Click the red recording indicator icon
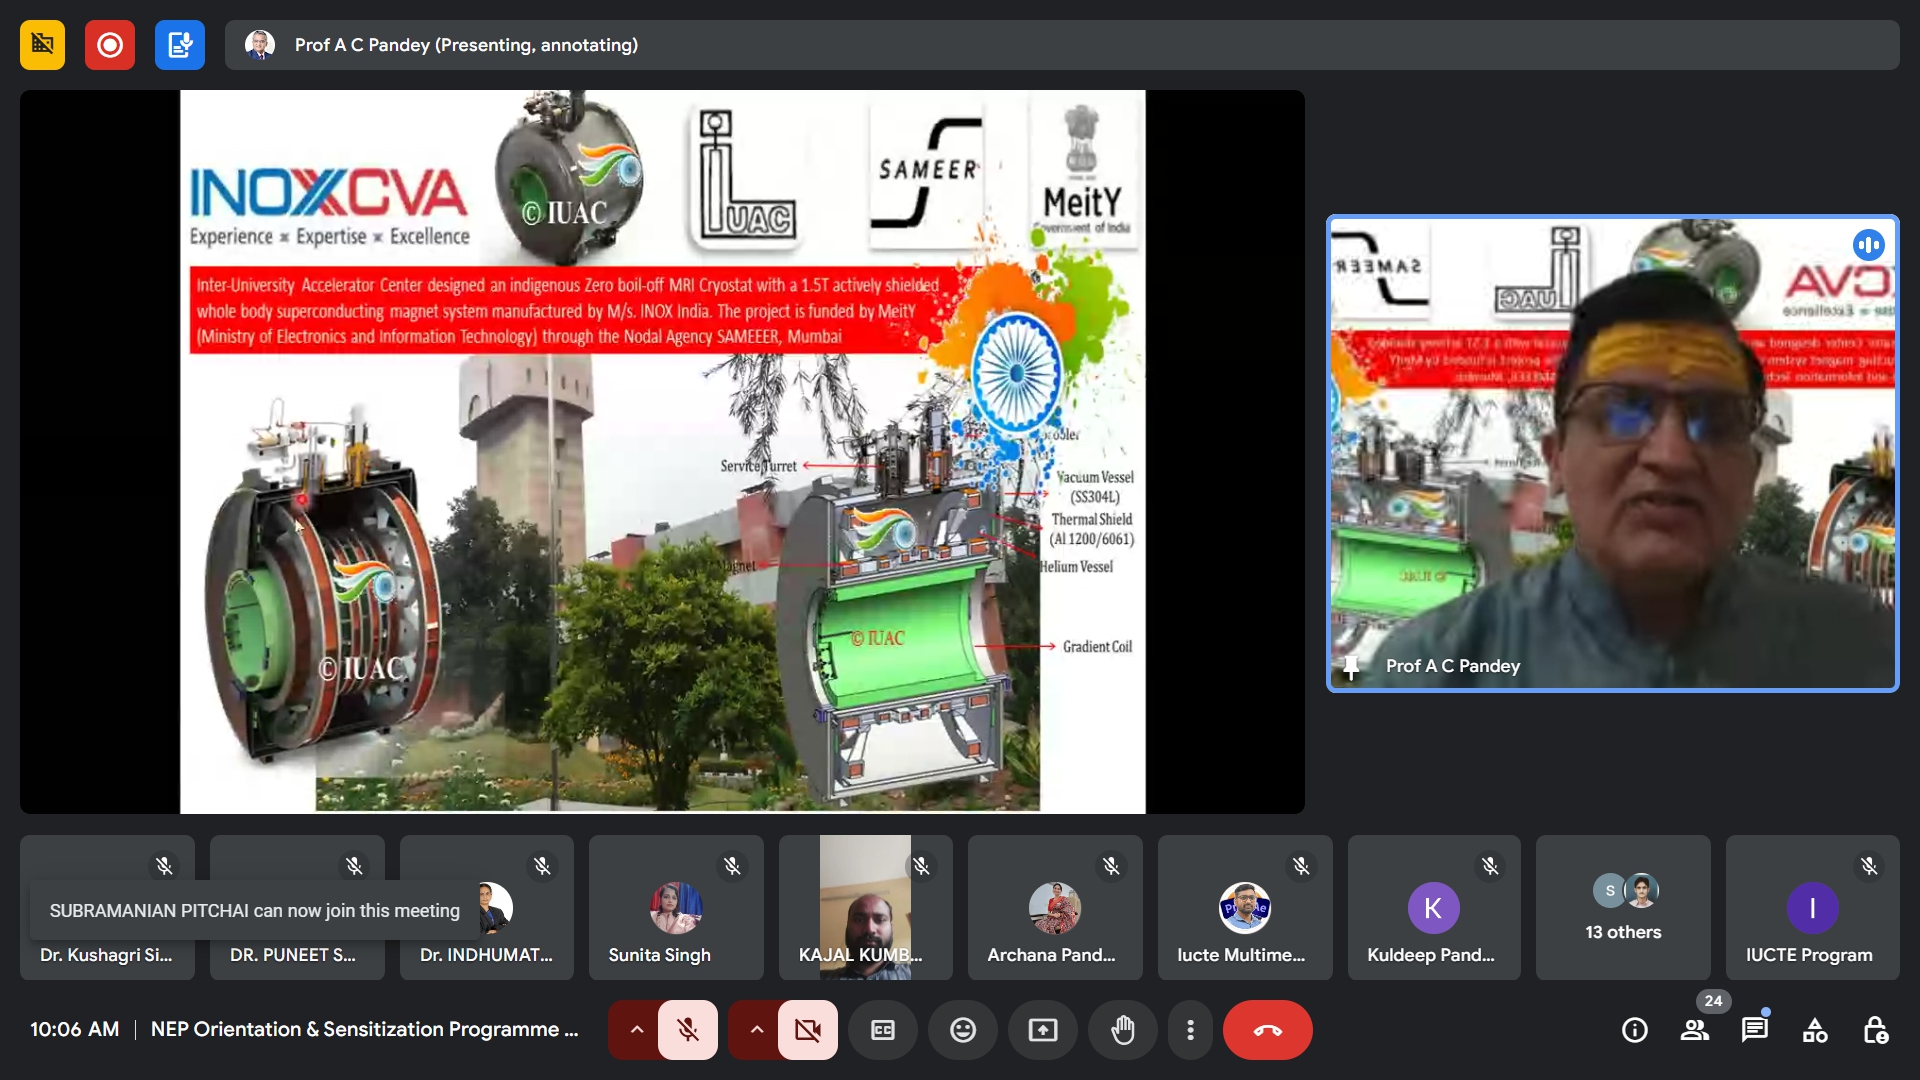 click(110, 45)
